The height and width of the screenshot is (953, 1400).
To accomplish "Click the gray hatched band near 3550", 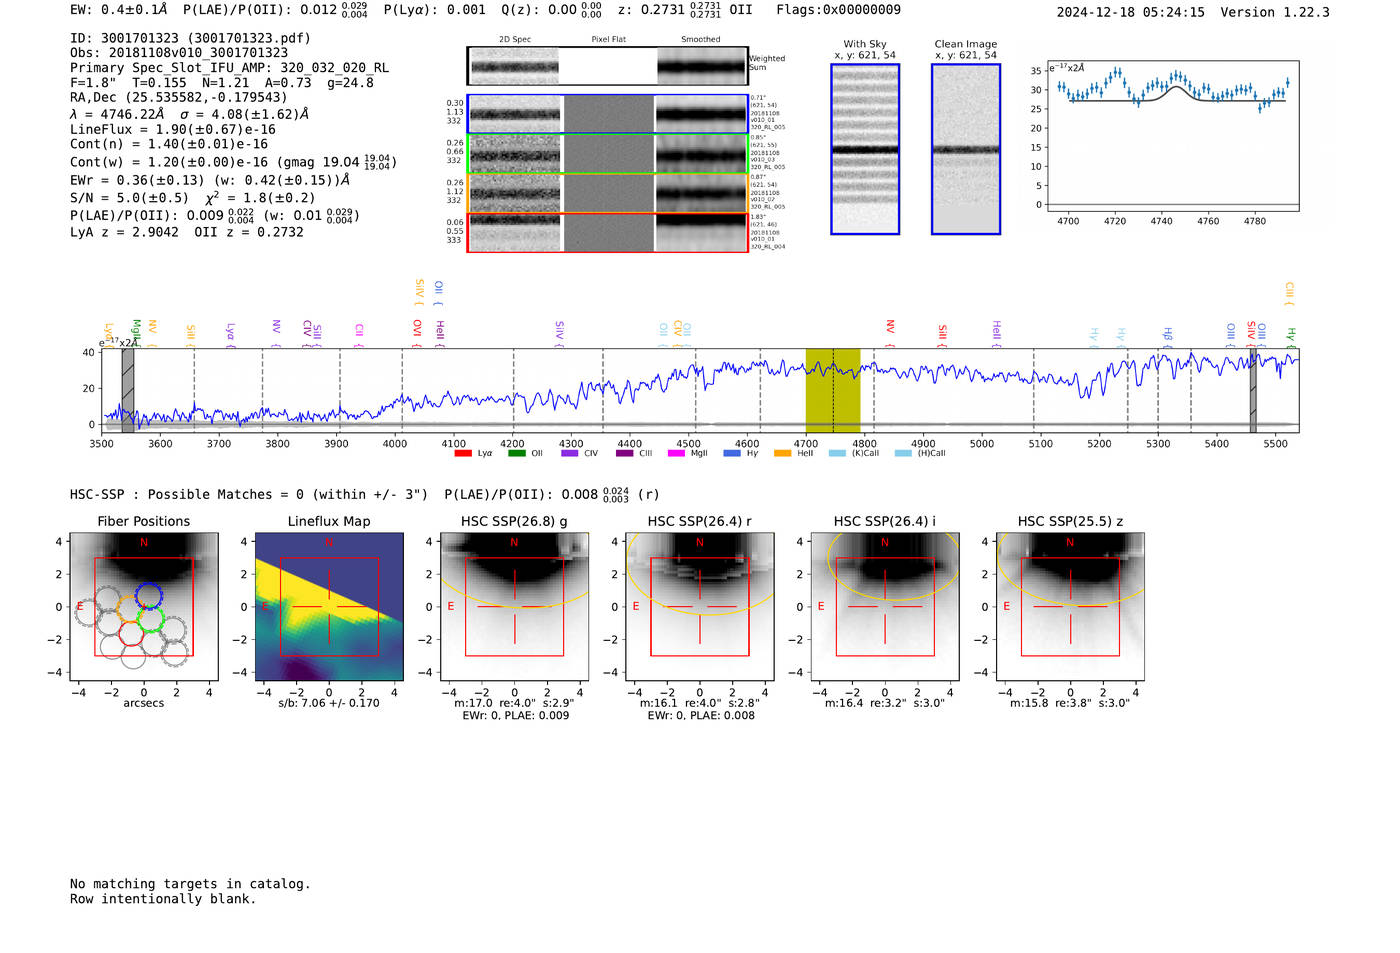I will pyautogui.click(x=128, y=391).
